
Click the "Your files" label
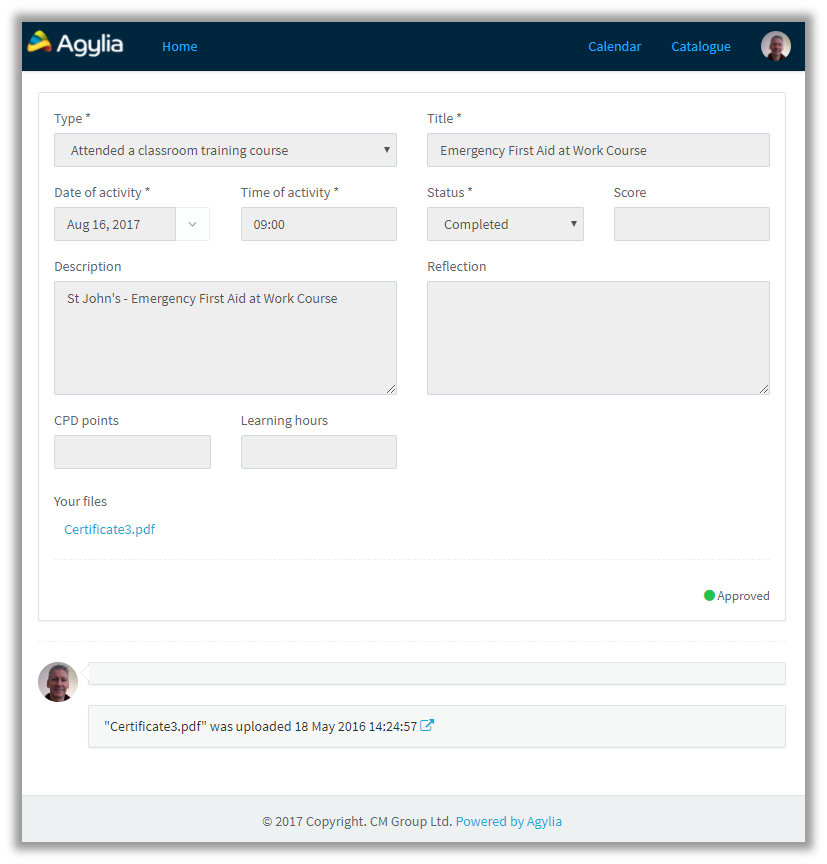point(80,501)
